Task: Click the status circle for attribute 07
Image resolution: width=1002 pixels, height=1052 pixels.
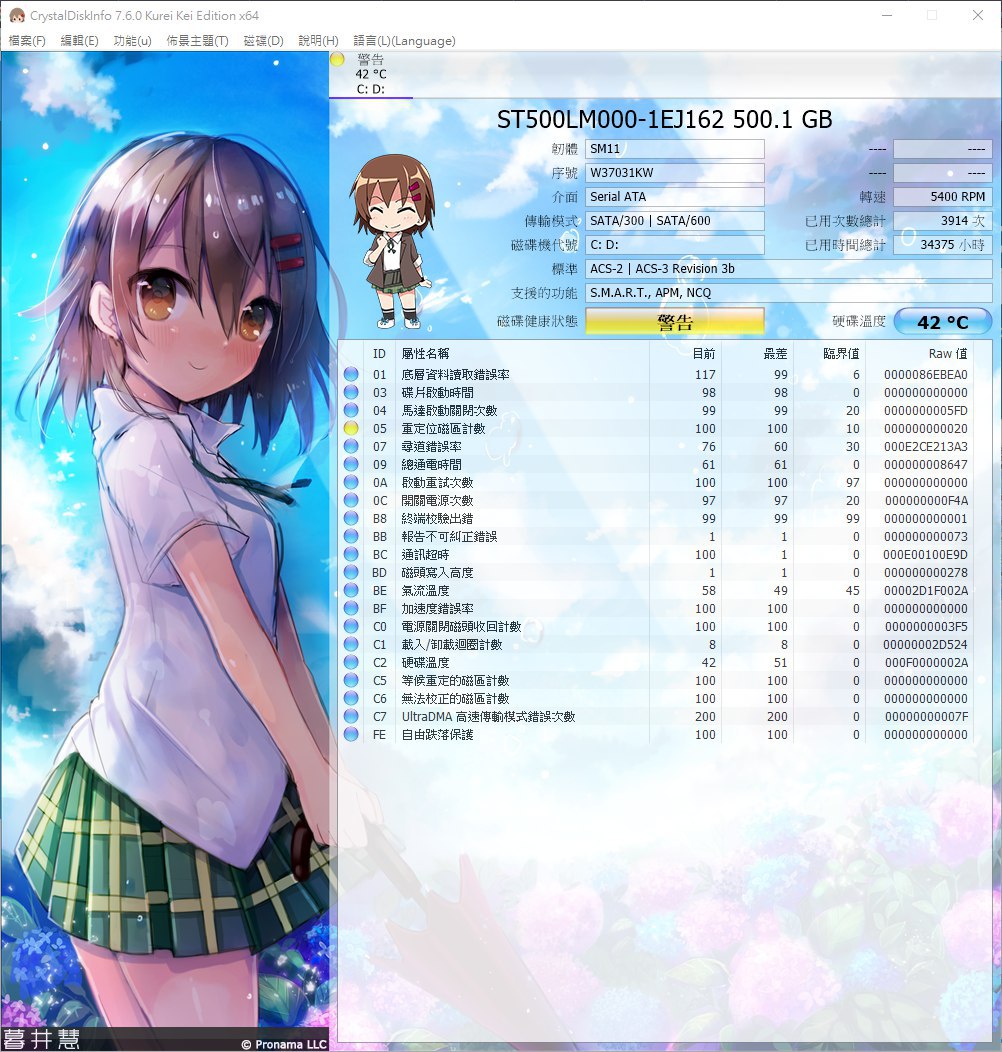Action: pos(351,446)
